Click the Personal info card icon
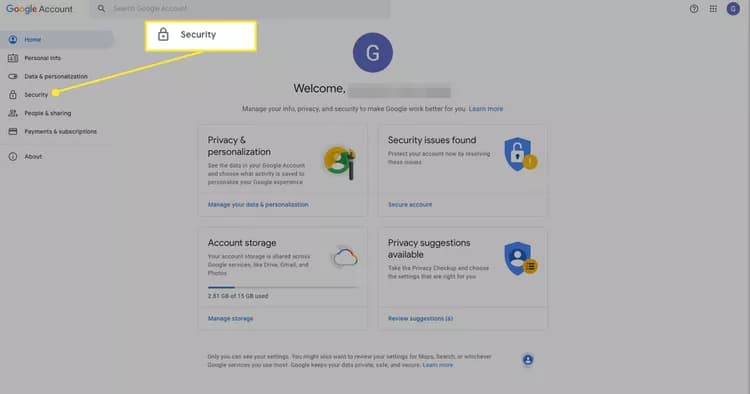This screenshot has width=750, height=394. click(13, 58)
